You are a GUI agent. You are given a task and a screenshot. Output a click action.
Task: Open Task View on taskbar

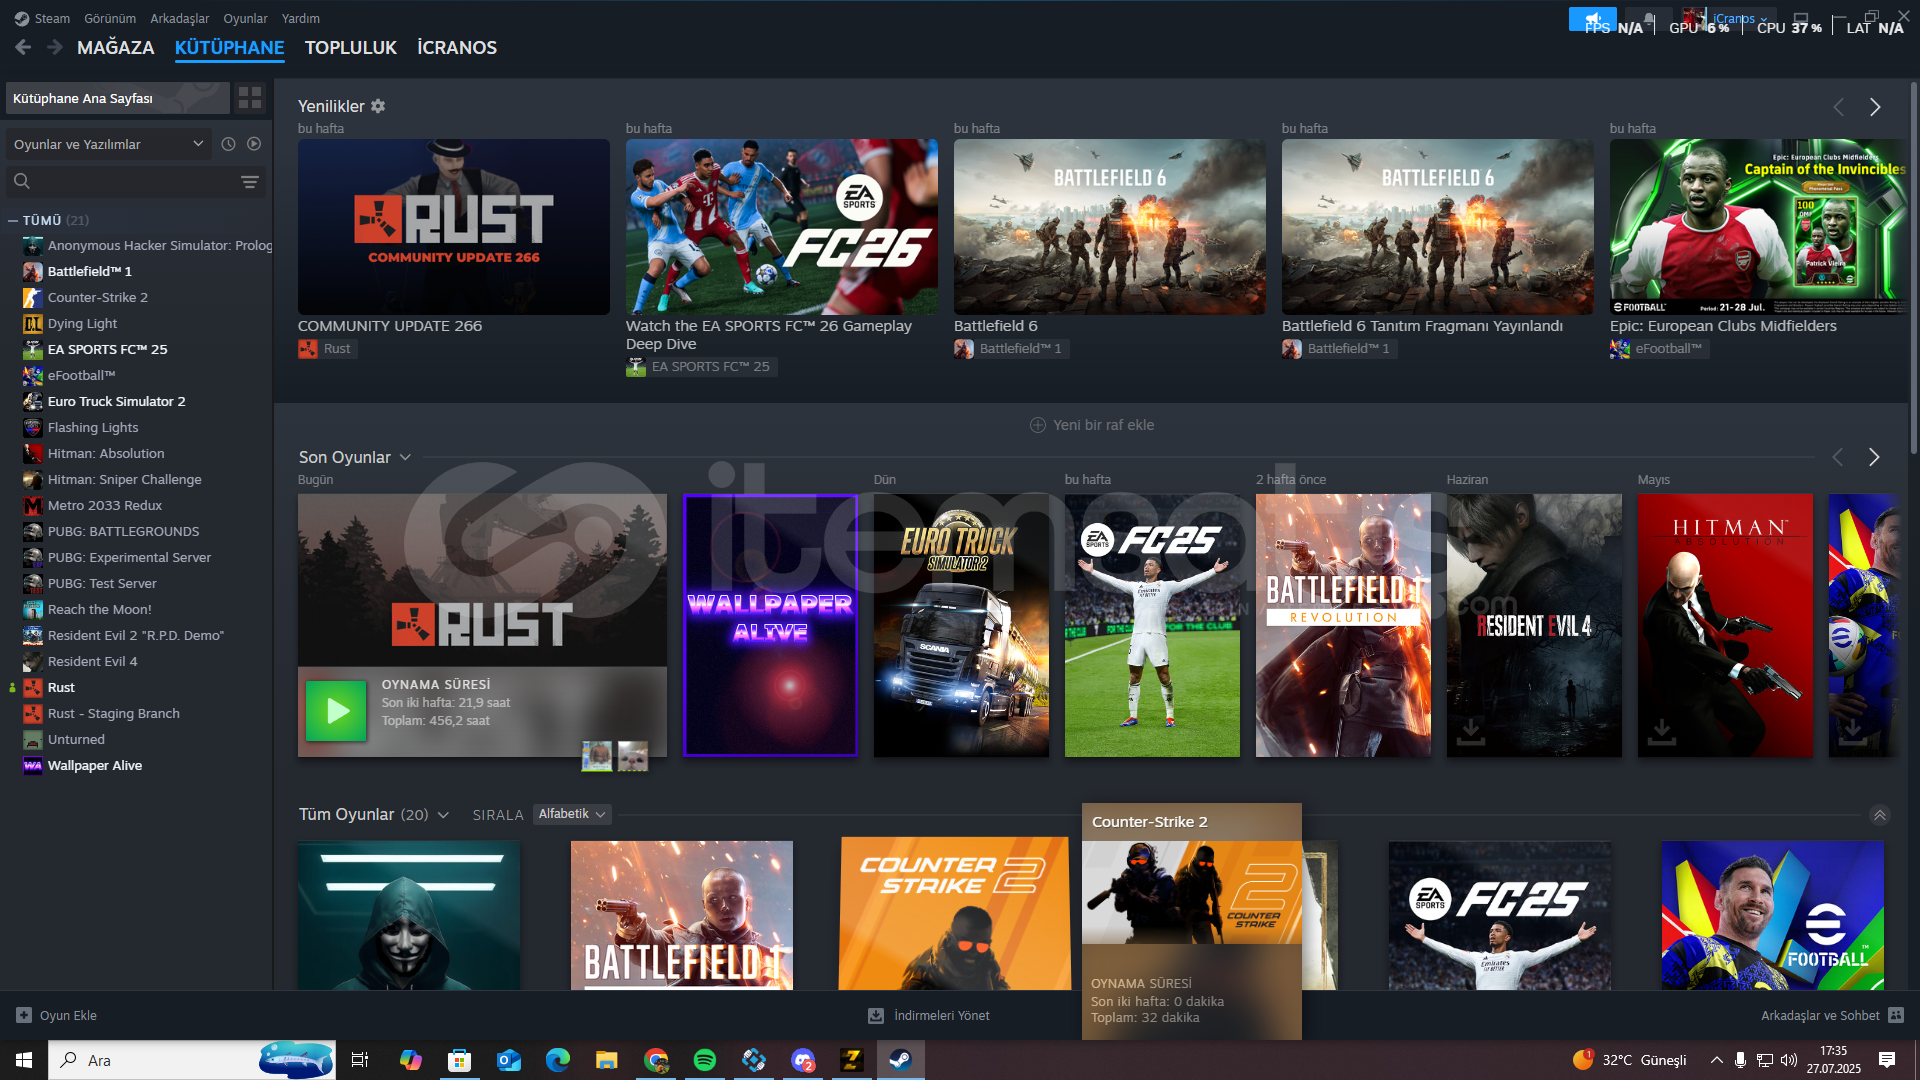pyautogui.click(x=360, y=1060)
